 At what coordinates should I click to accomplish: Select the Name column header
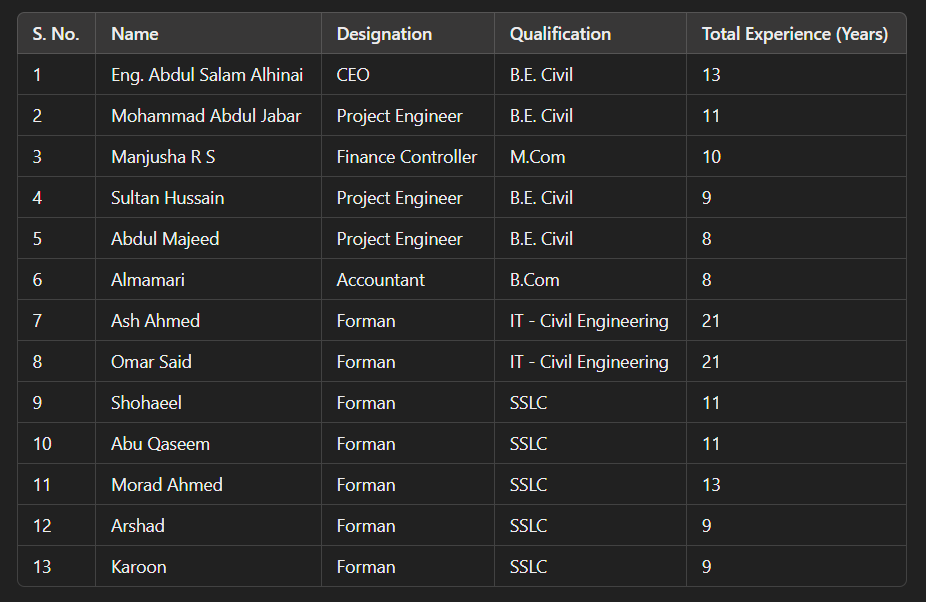pos(135,34)
